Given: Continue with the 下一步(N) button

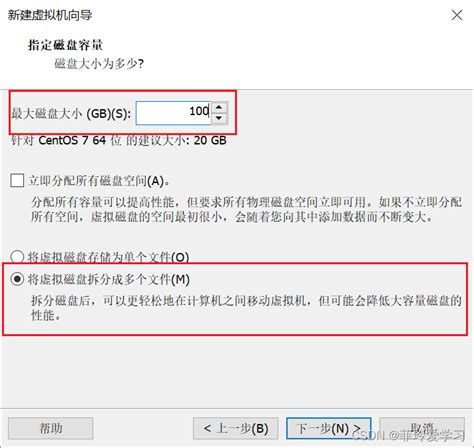Looking at the screenshot, I should click(x=329, y=428).
